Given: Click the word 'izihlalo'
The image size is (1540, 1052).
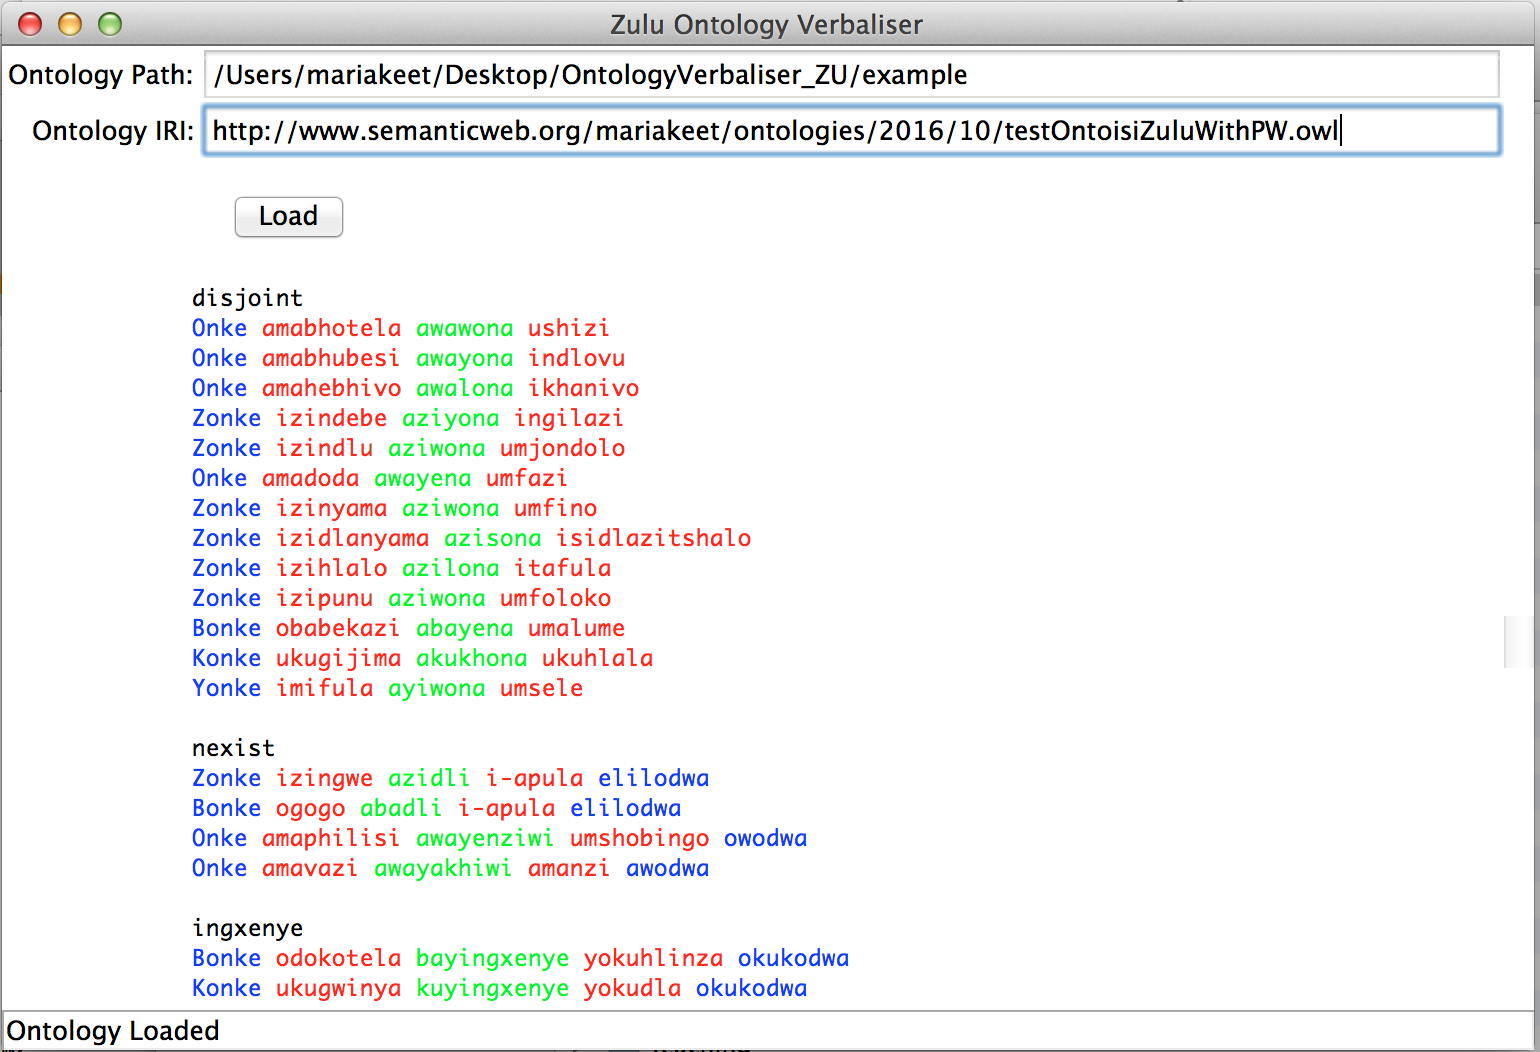Looking at the screenshot, I should pos(331,568).
